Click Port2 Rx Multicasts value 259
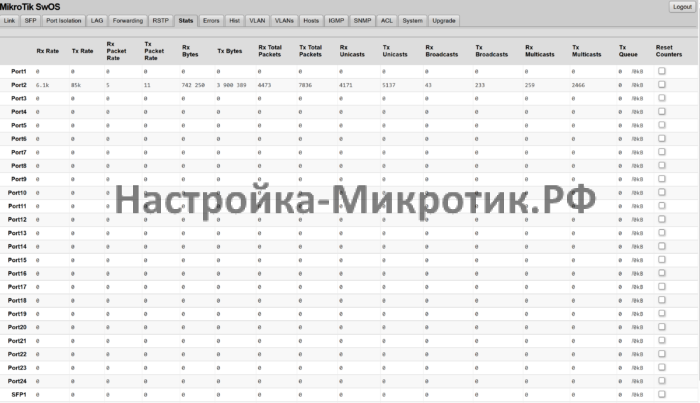Image resolution: width=700 pixels, height=403 pixels. pos(530,85)
